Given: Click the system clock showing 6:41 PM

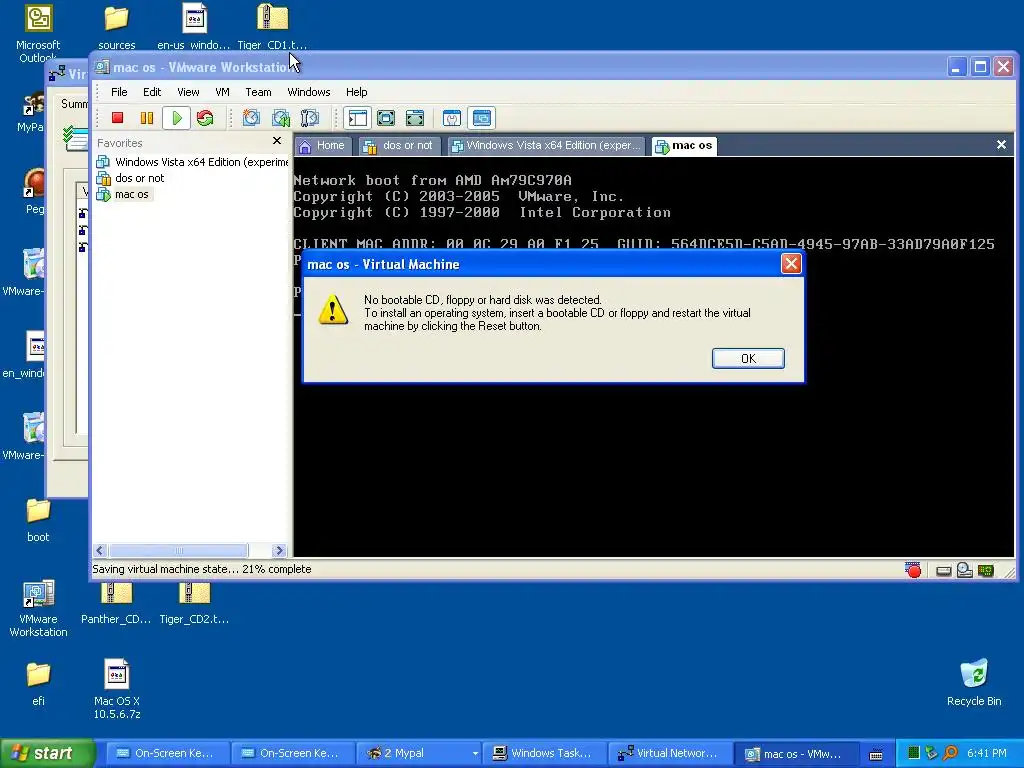Looking at the screenshot, I should coord(987,754).
